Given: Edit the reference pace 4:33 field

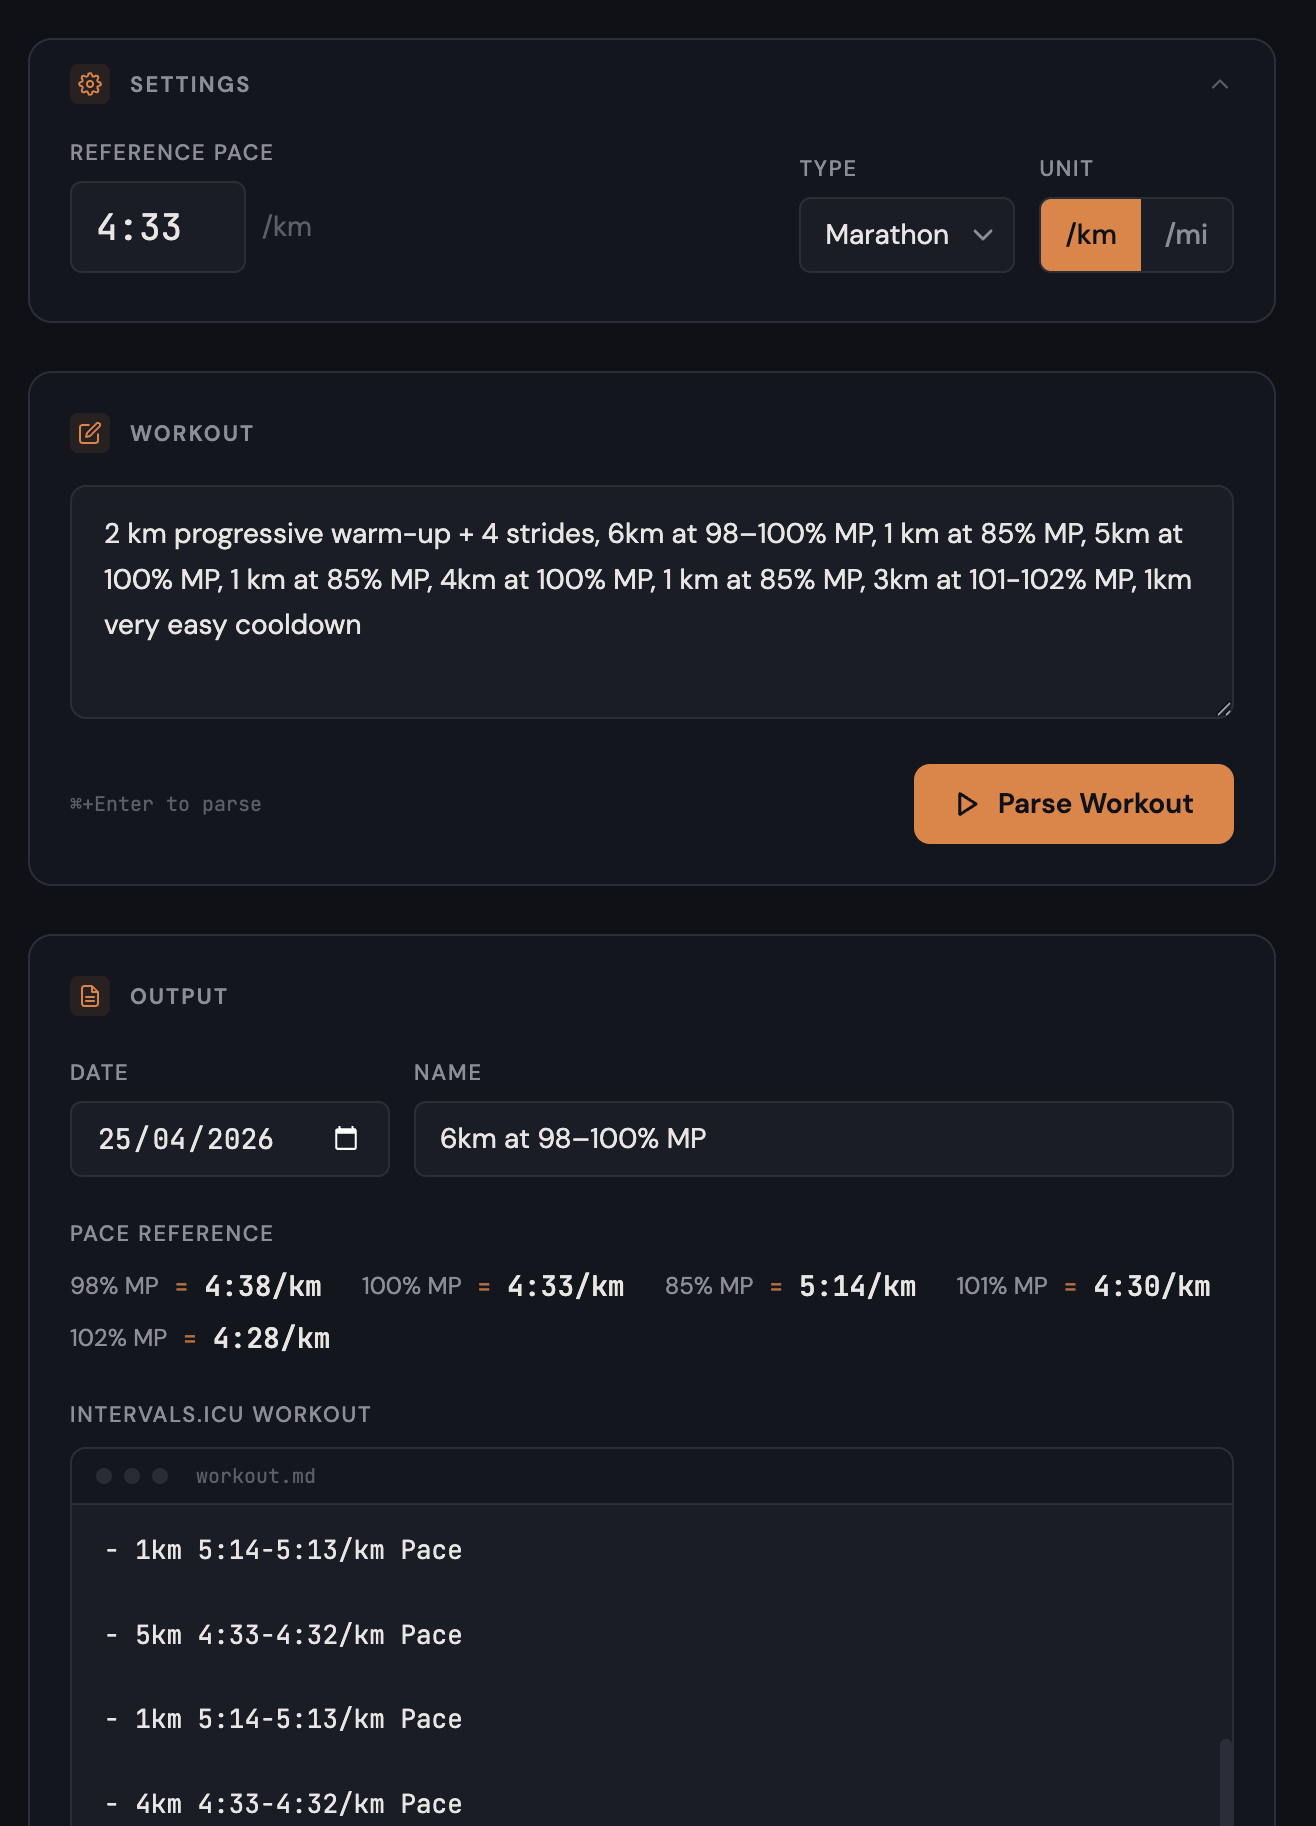Looking at the screenshot, I should coord(158,227).
